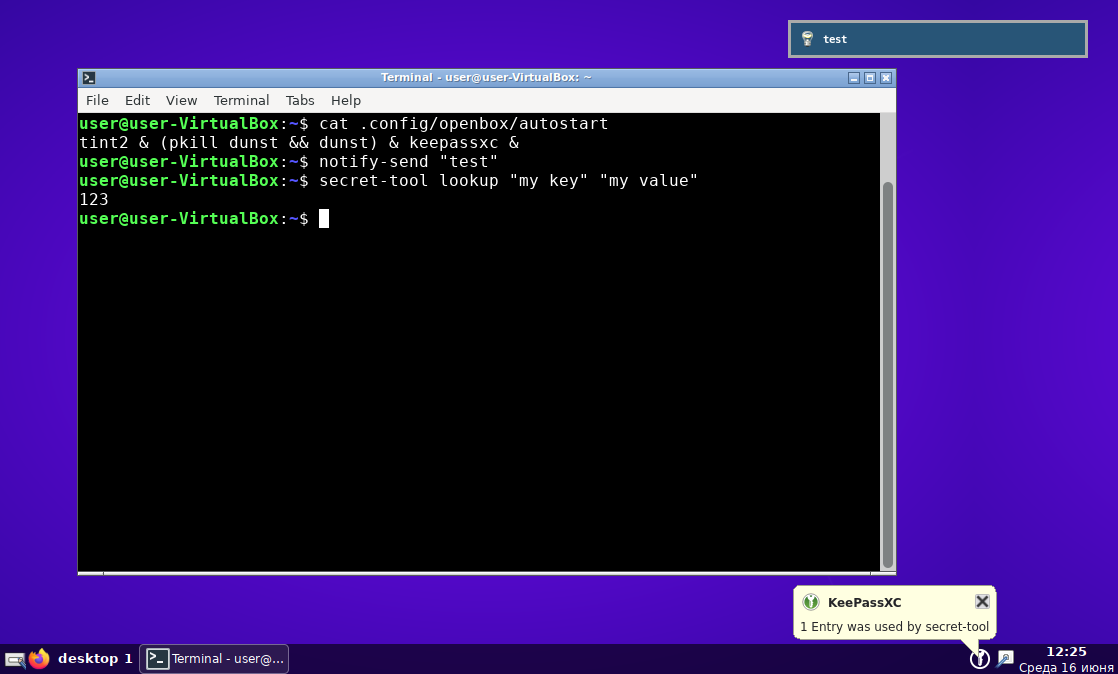Open the Edit menu
The height and width of the screenshot is (674, 1118).
point(137,100)
